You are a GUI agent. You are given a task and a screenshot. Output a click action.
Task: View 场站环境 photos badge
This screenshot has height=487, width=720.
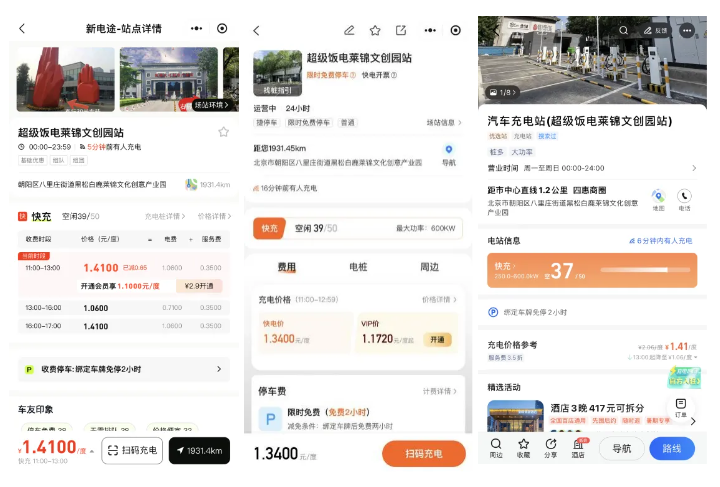click(211, 105)
